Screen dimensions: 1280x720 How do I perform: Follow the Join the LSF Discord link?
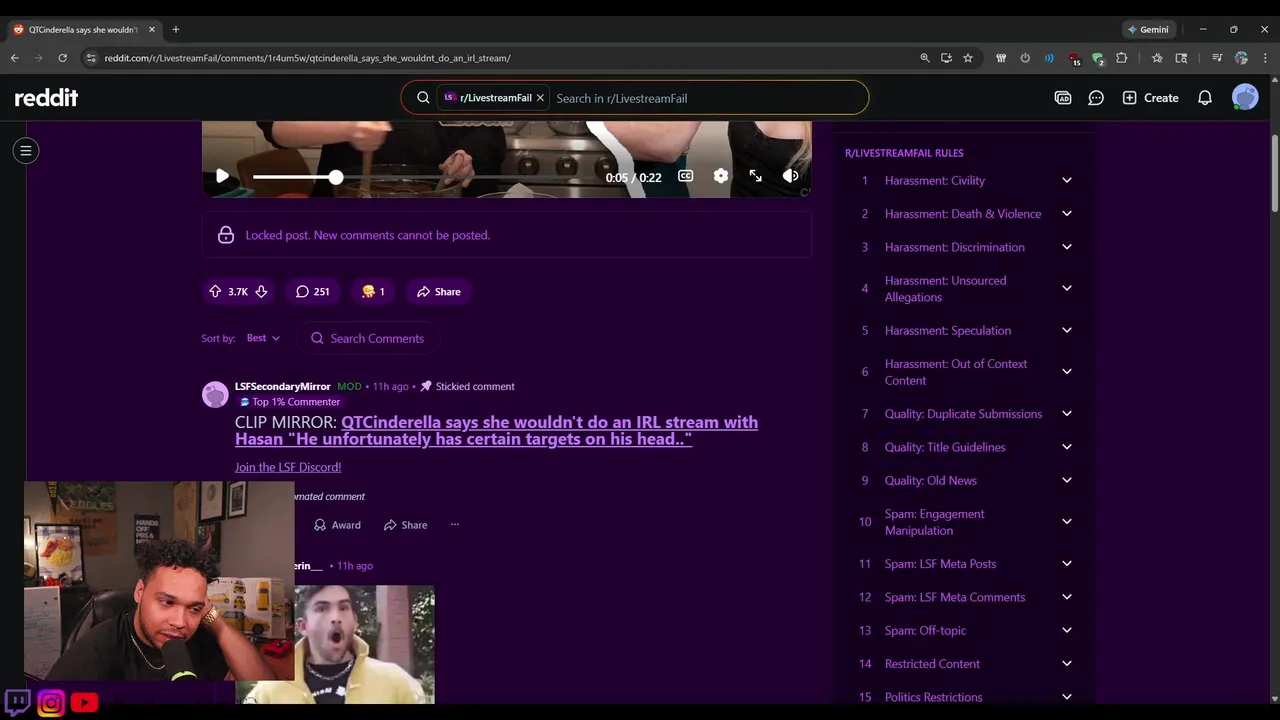[x=288, y=467]
